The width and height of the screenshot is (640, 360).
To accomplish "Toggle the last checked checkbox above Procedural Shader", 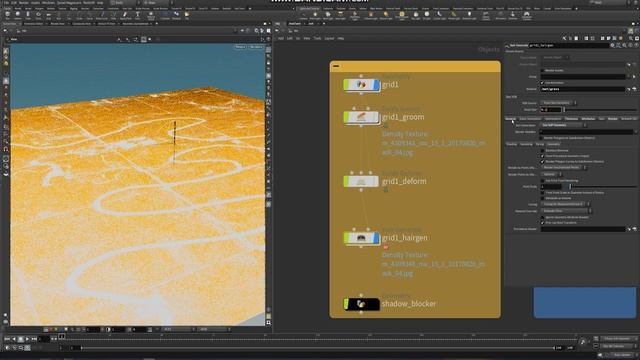I will point(542,223).
